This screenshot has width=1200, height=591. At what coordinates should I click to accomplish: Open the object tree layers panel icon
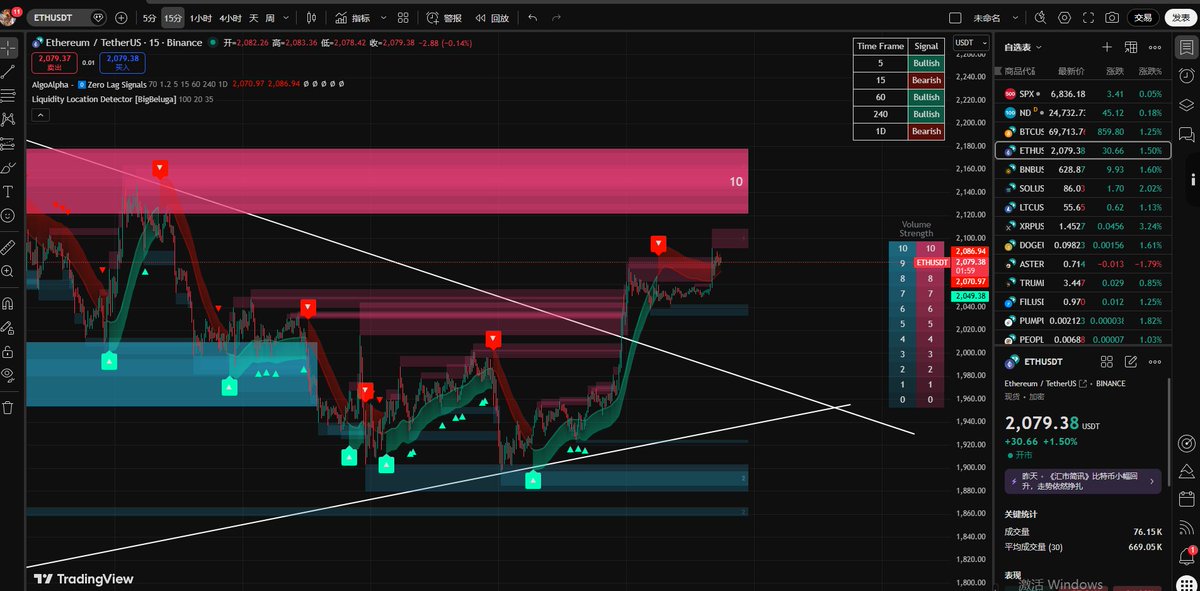[x=1186, y=105]
